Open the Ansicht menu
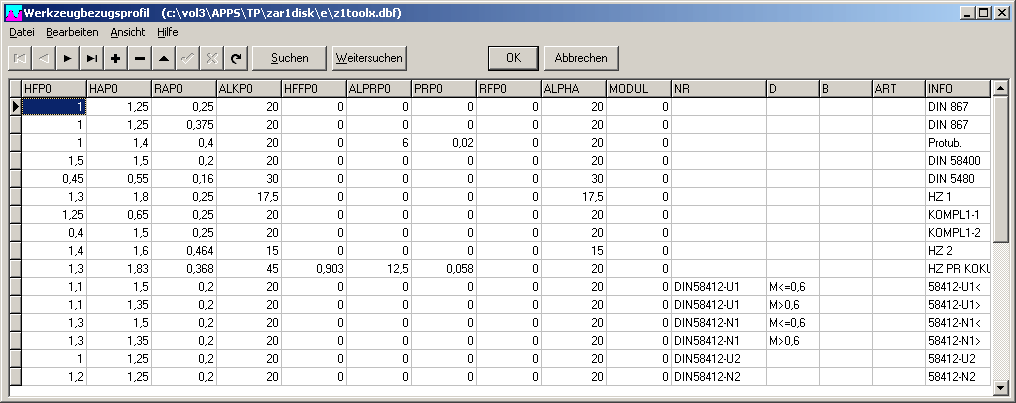Screen dimensions: 1016x403 [x=127, y=32]
